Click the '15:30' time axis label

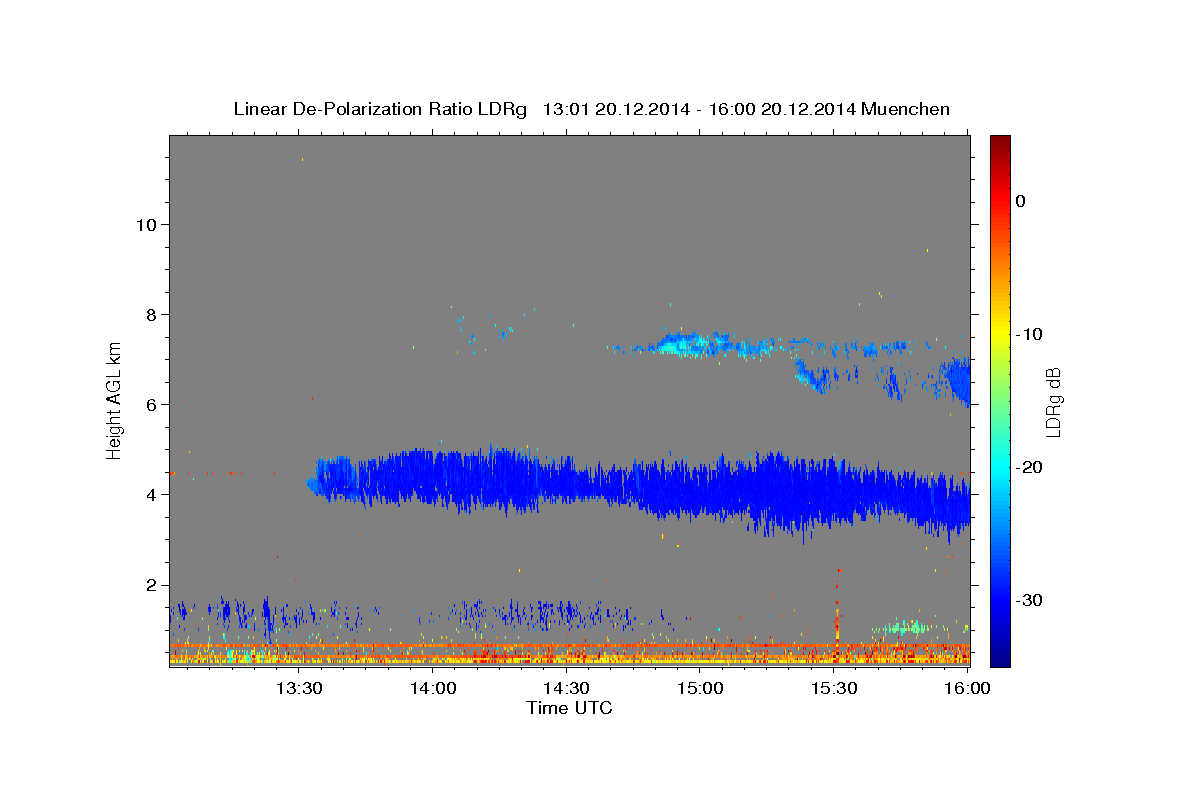[833, 688]
